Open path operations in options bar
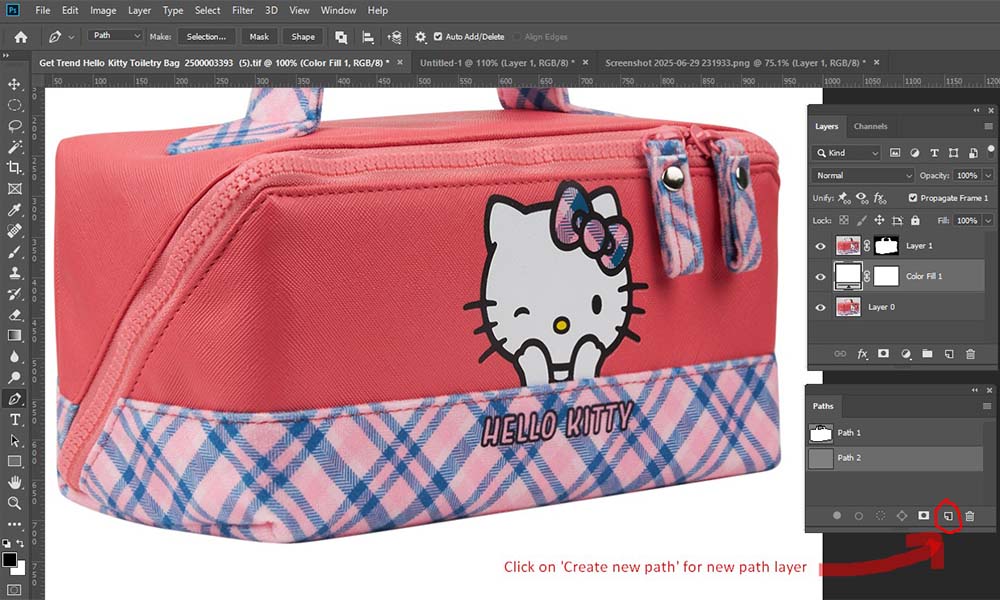The height and width of the screenshot is (600, 1000). click(341, 37)
